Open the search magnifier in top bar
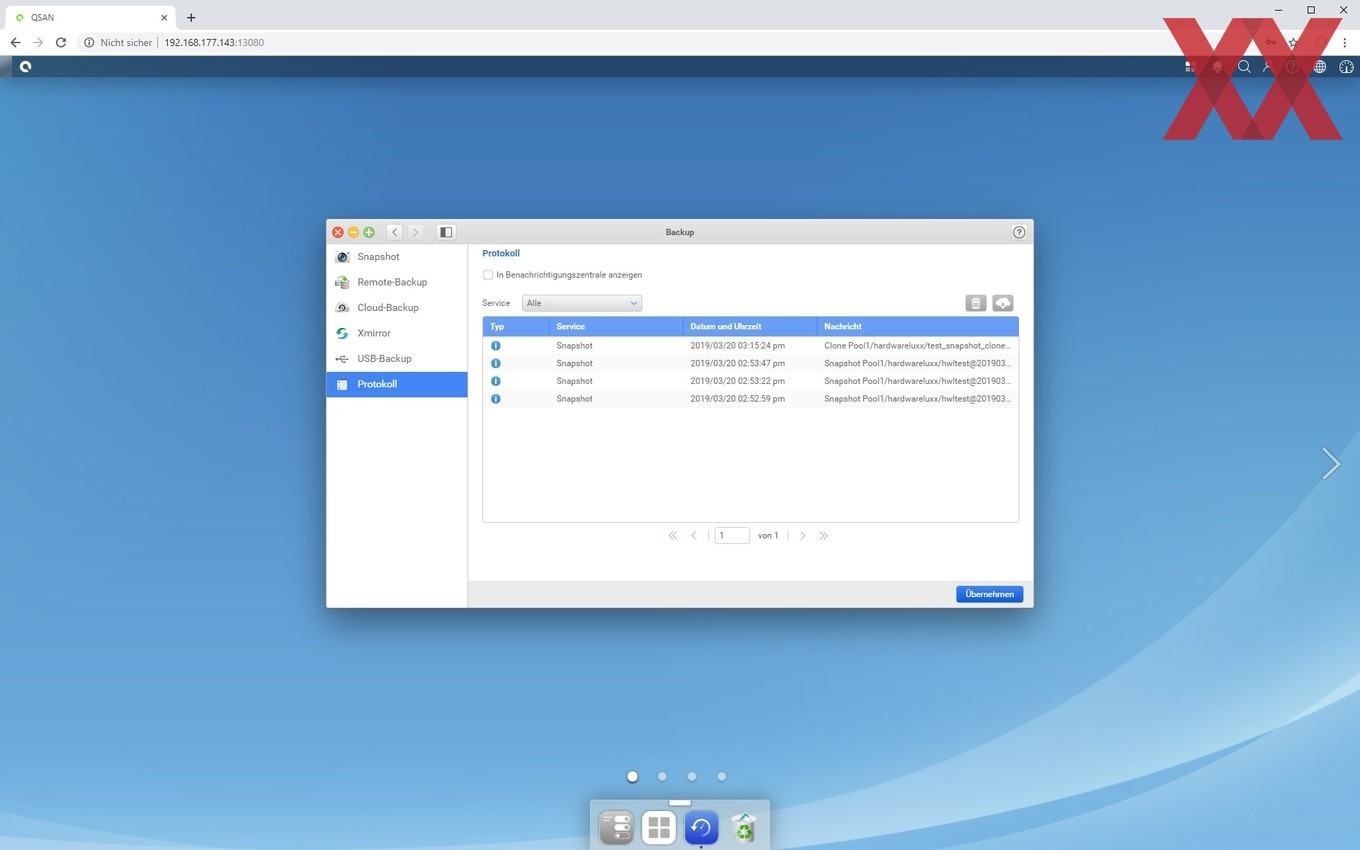 point(1244,67)
